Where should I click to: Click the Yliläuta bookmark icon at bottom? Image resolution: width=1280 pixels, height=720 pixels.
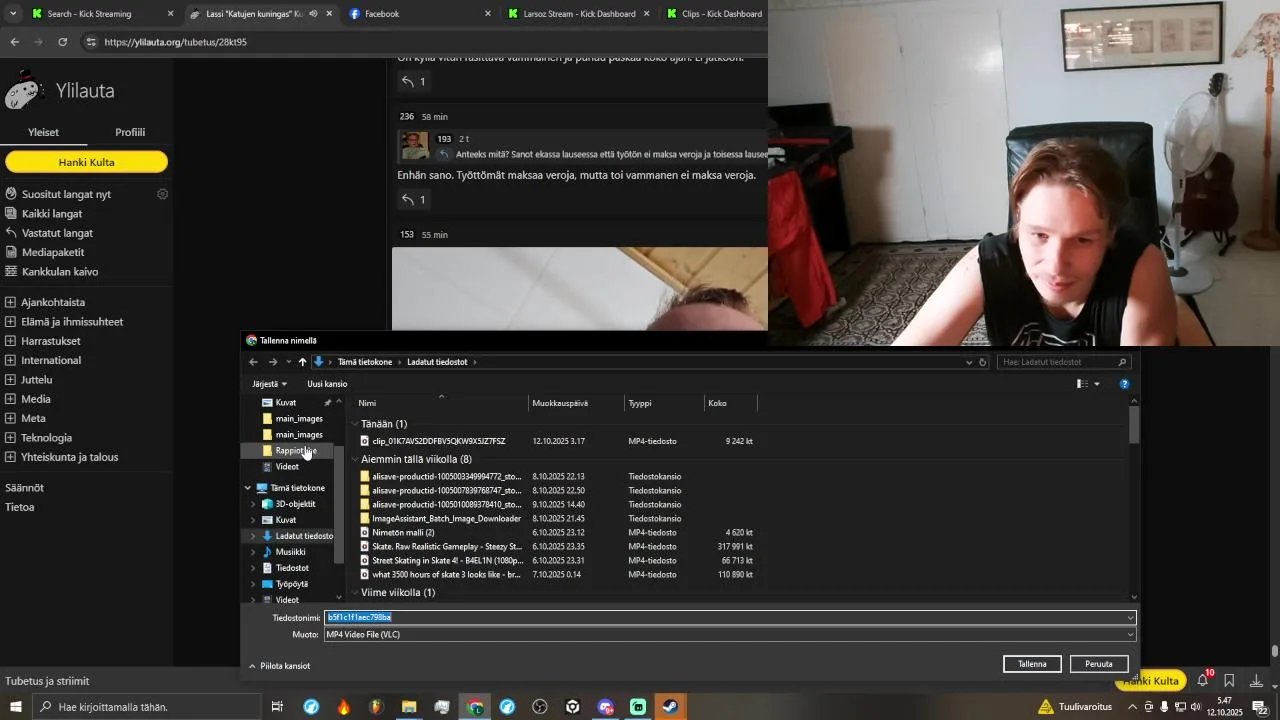(x=1229, y=681)
